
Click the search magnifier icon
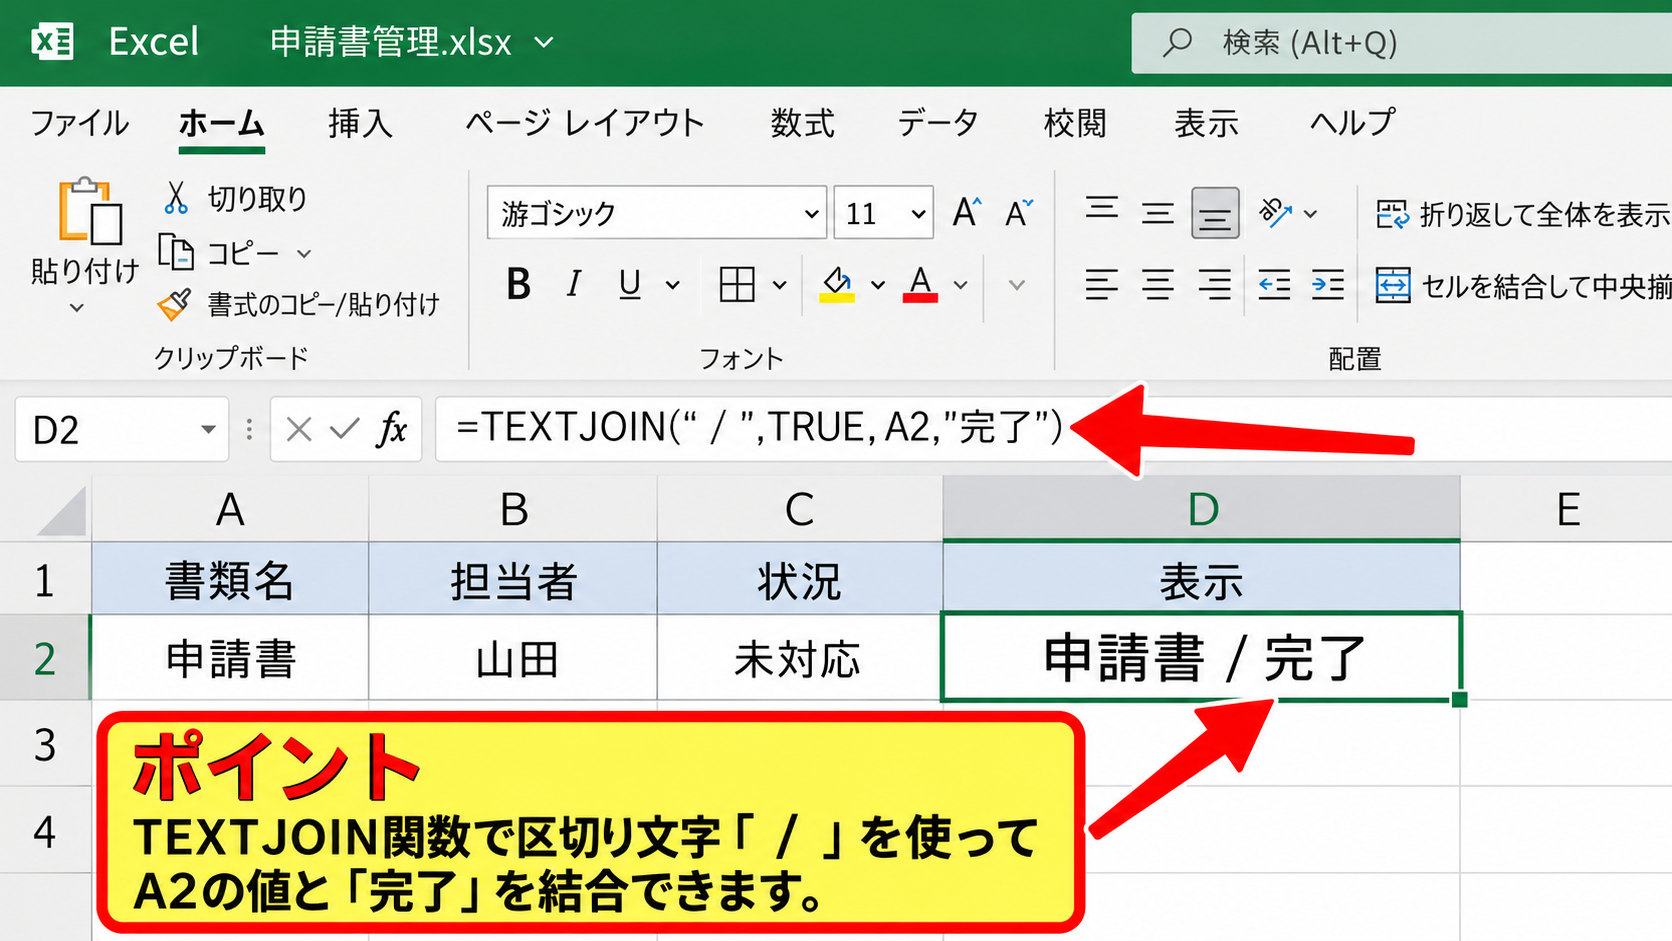[x=1177, y=42]
